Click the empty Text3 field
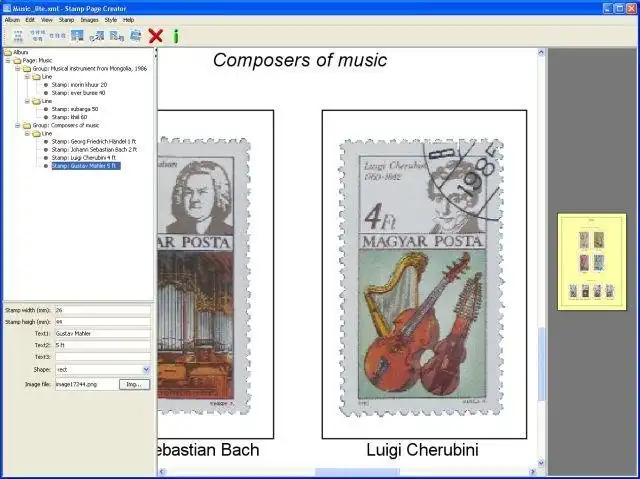640x479 pixels. click(x=102, y=357)
